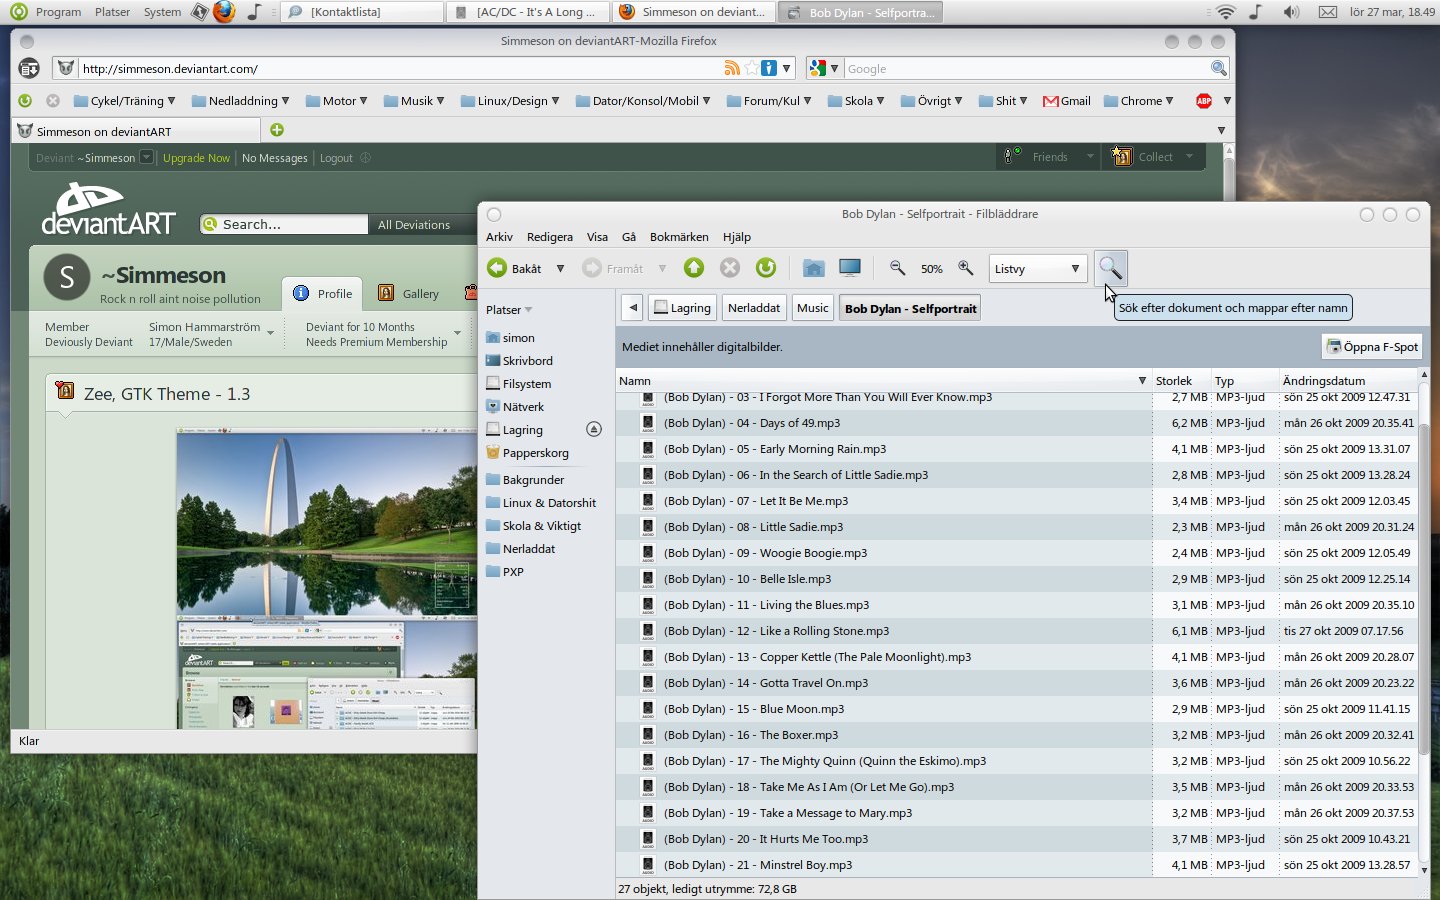Select file 12 - Like a Rolling Stone.mp3
1440x900 pixels.
pos(1016,631)
